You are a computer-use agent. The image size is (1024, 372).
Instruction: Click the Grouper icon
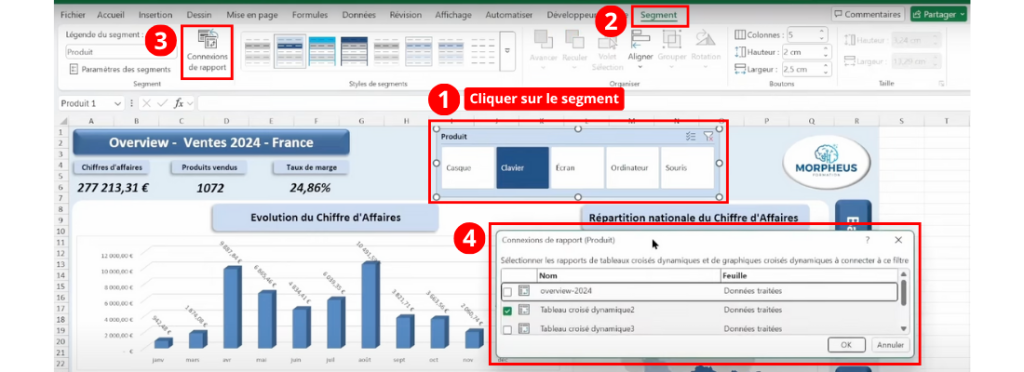(671, 40)
